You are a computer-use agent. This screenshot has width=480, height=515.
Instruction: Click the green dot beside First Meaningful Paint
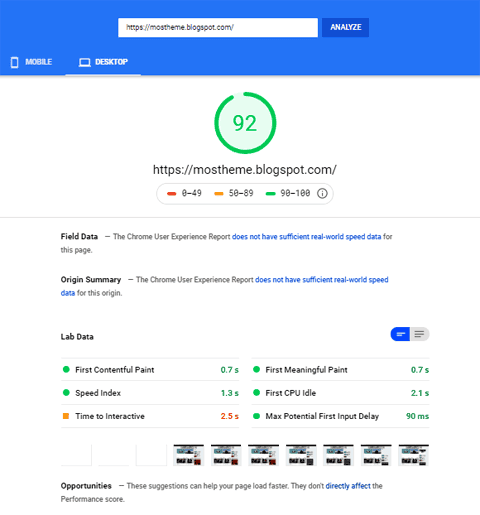point(256,369)
